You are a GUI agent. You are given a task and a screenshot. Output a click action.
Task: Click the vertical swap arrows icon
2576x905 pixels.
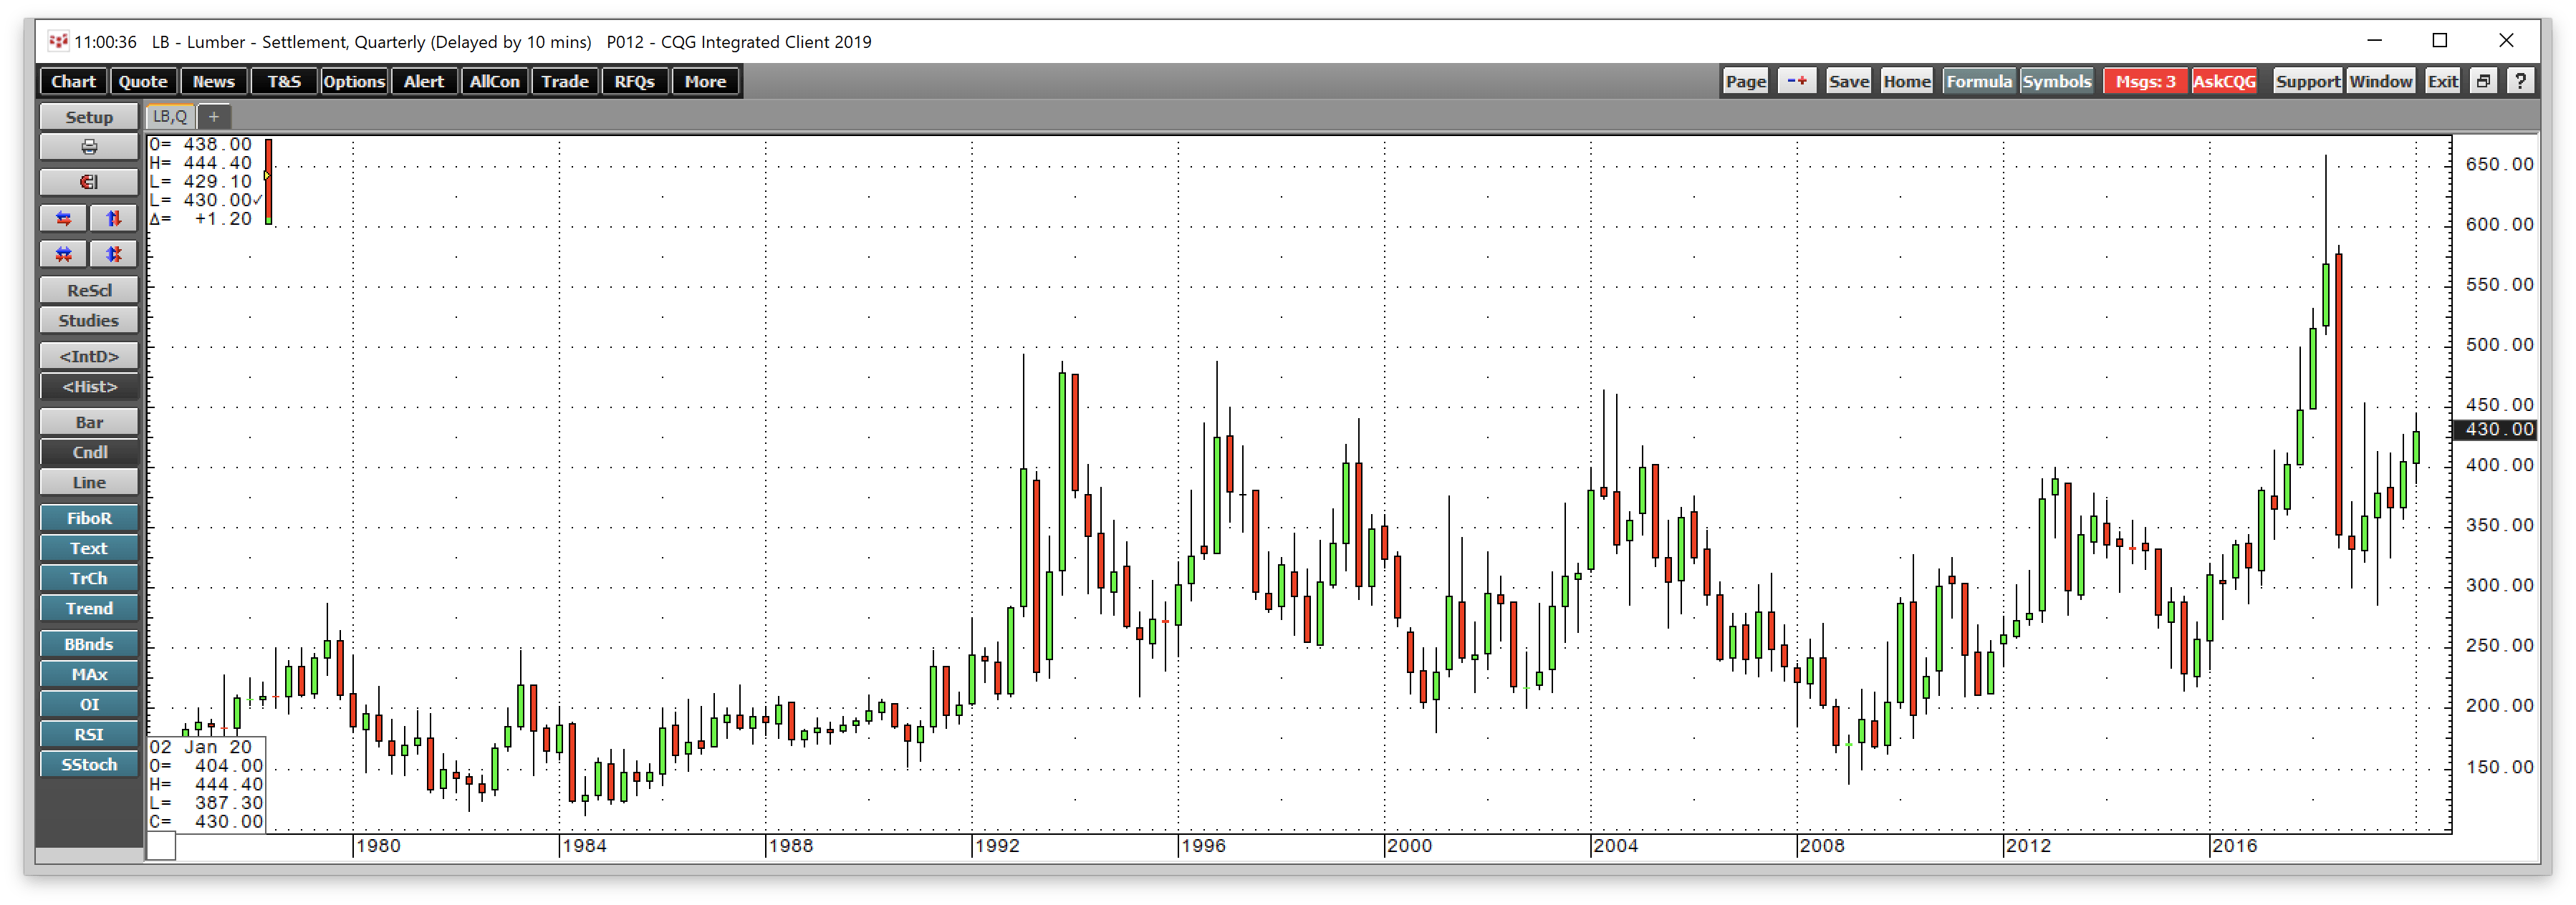(x=113, y=218)
